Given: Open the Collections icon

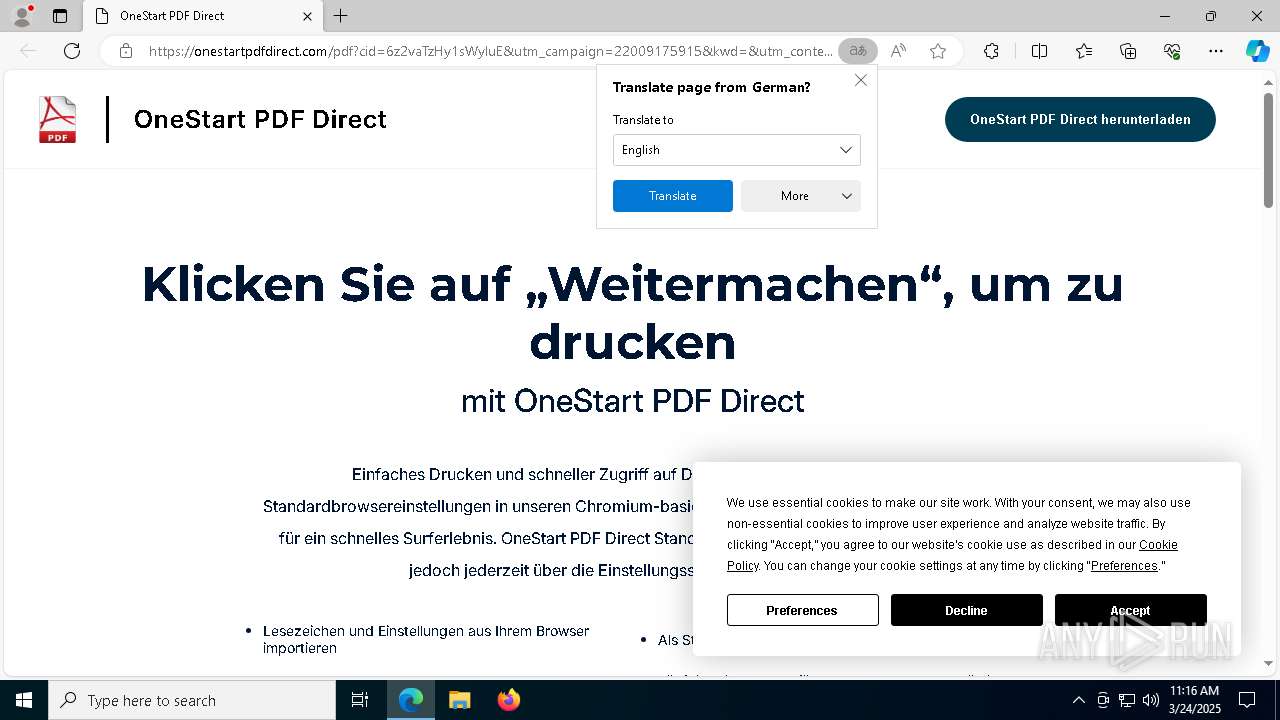Looking at the screenshot, I should pos(1128,51).
